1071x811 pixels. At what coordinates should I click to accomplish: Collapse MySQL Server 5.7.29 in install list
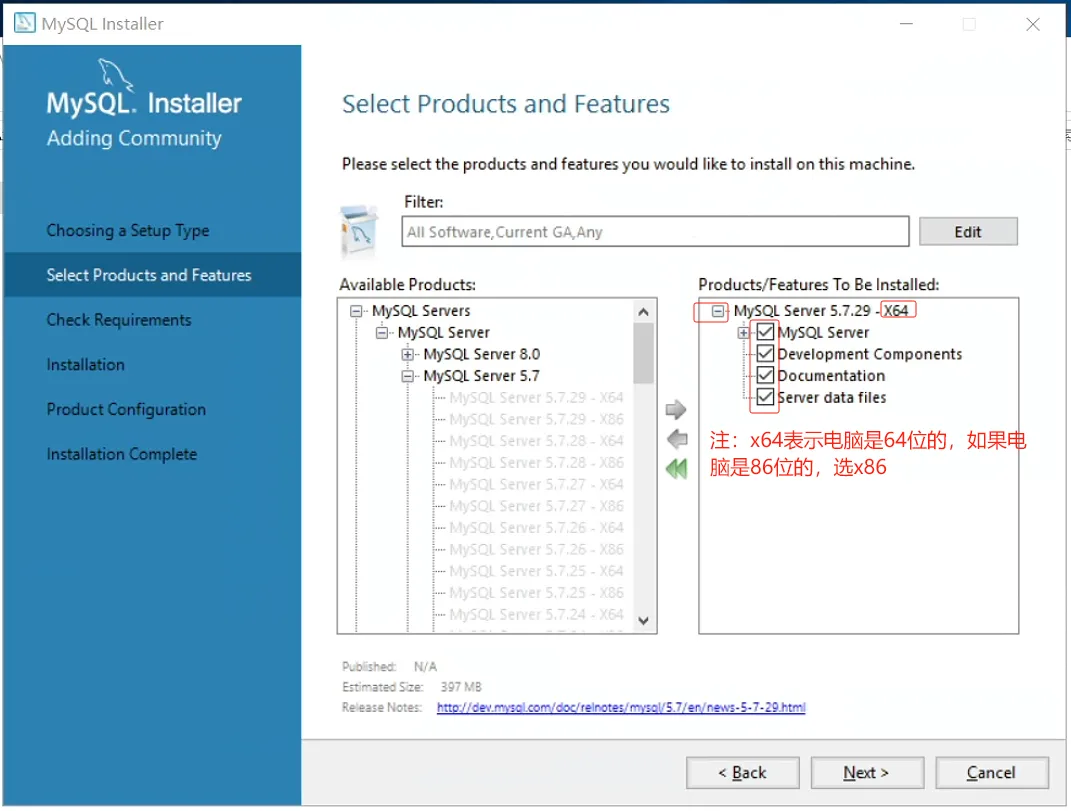tap(717, 311)
